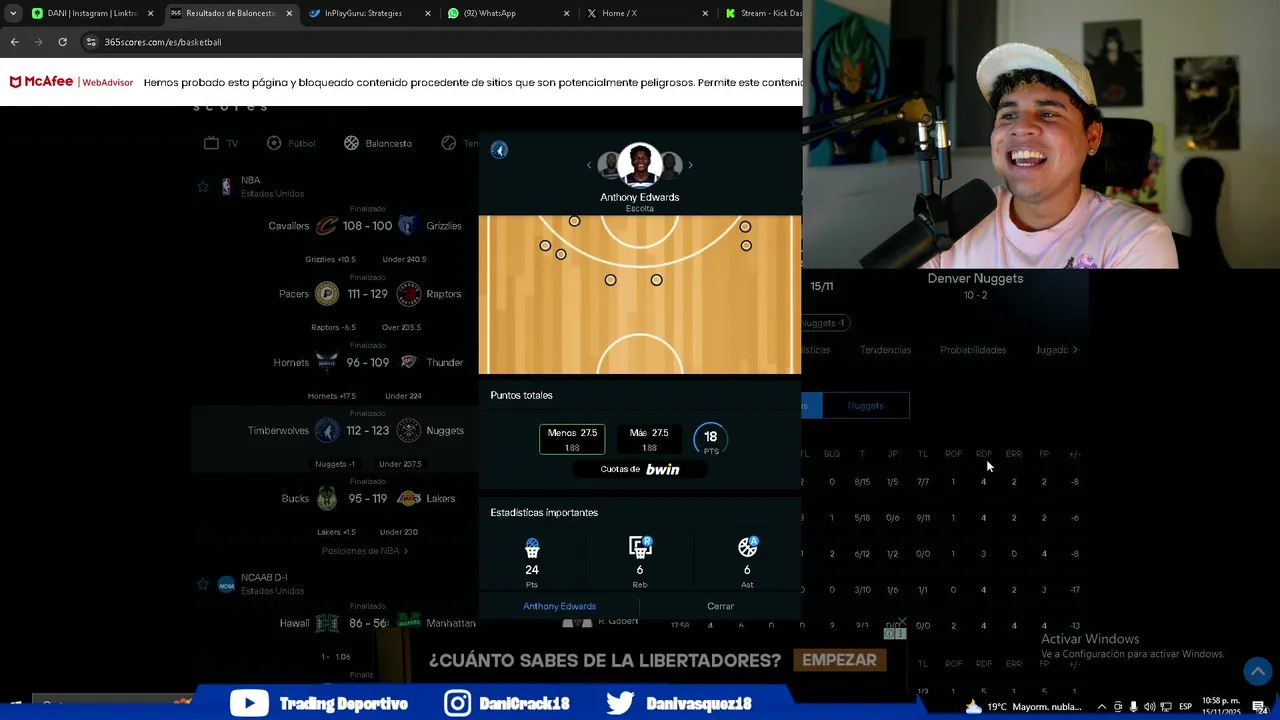Click Anthony Edwards' profile photo
The width and height of the screenshot is (1280, 720).
(639, 165)
